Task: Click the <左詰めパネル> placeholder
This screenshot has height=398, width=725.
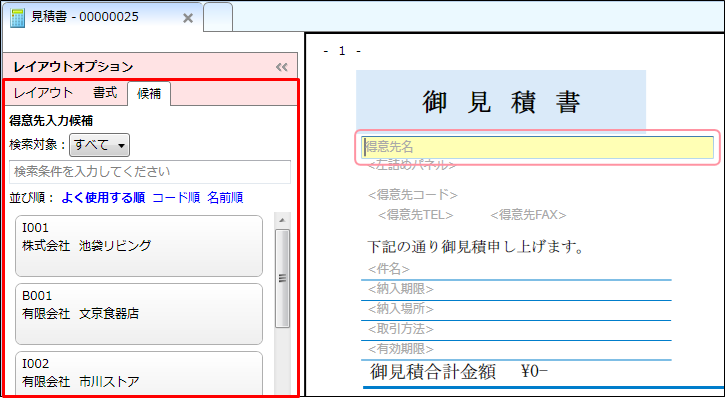Action: [x=412, y=165]
